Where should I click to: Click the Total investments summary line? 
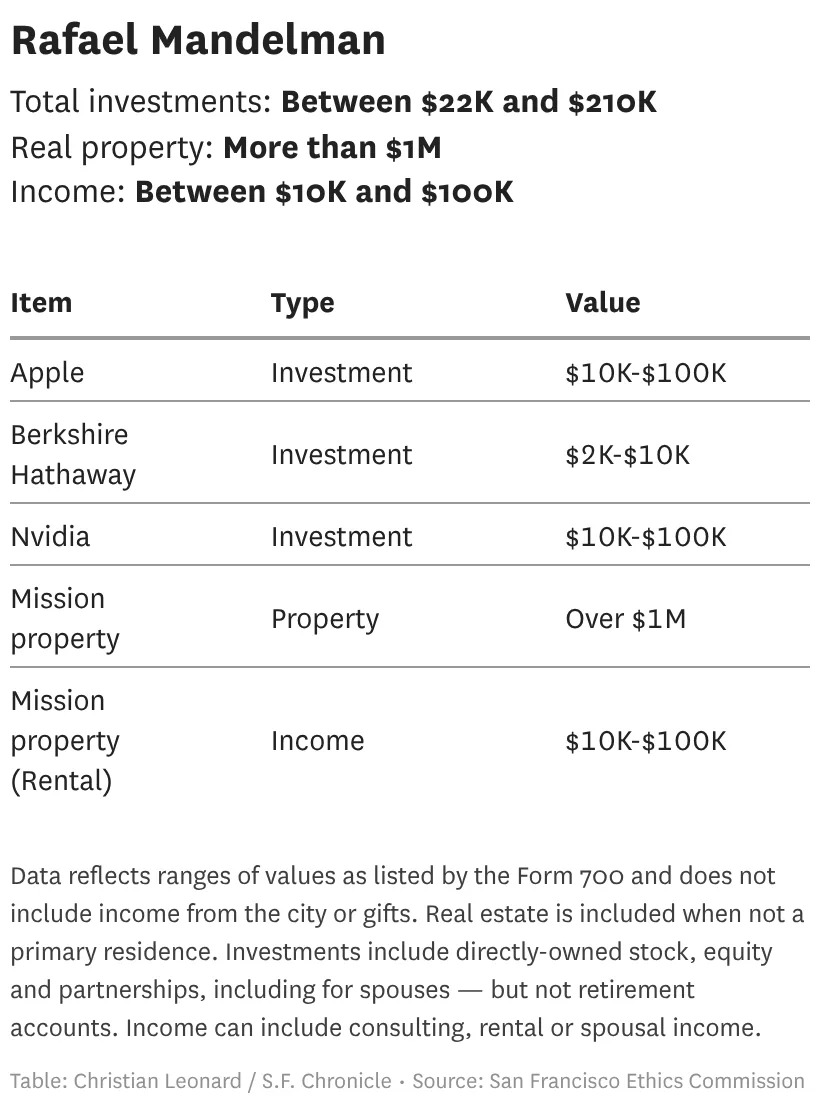click(333, 102)
